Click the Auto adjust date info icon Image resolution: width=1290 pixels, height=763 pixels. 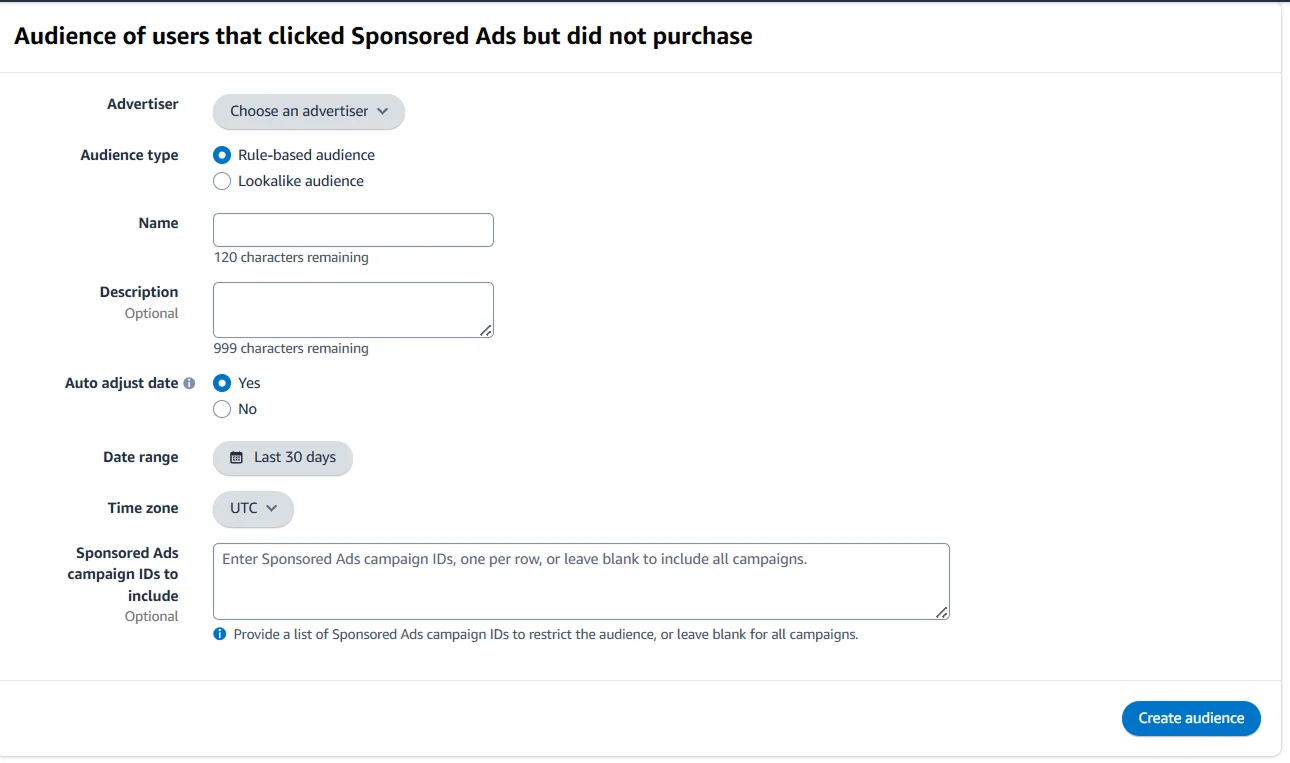[x=189, y=383]
